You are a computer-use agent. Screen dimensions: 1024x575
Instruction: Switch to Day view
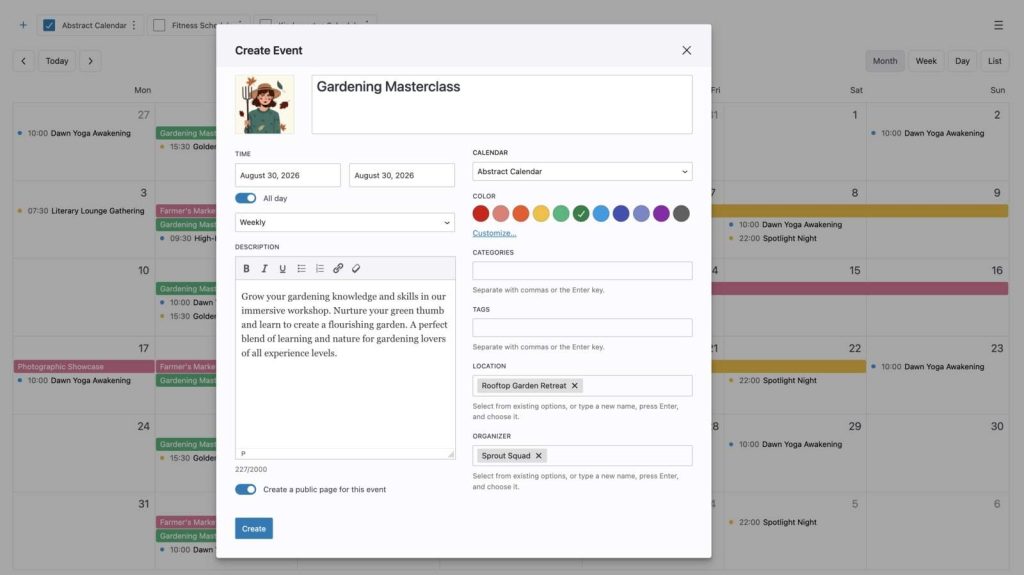[962, 61]
